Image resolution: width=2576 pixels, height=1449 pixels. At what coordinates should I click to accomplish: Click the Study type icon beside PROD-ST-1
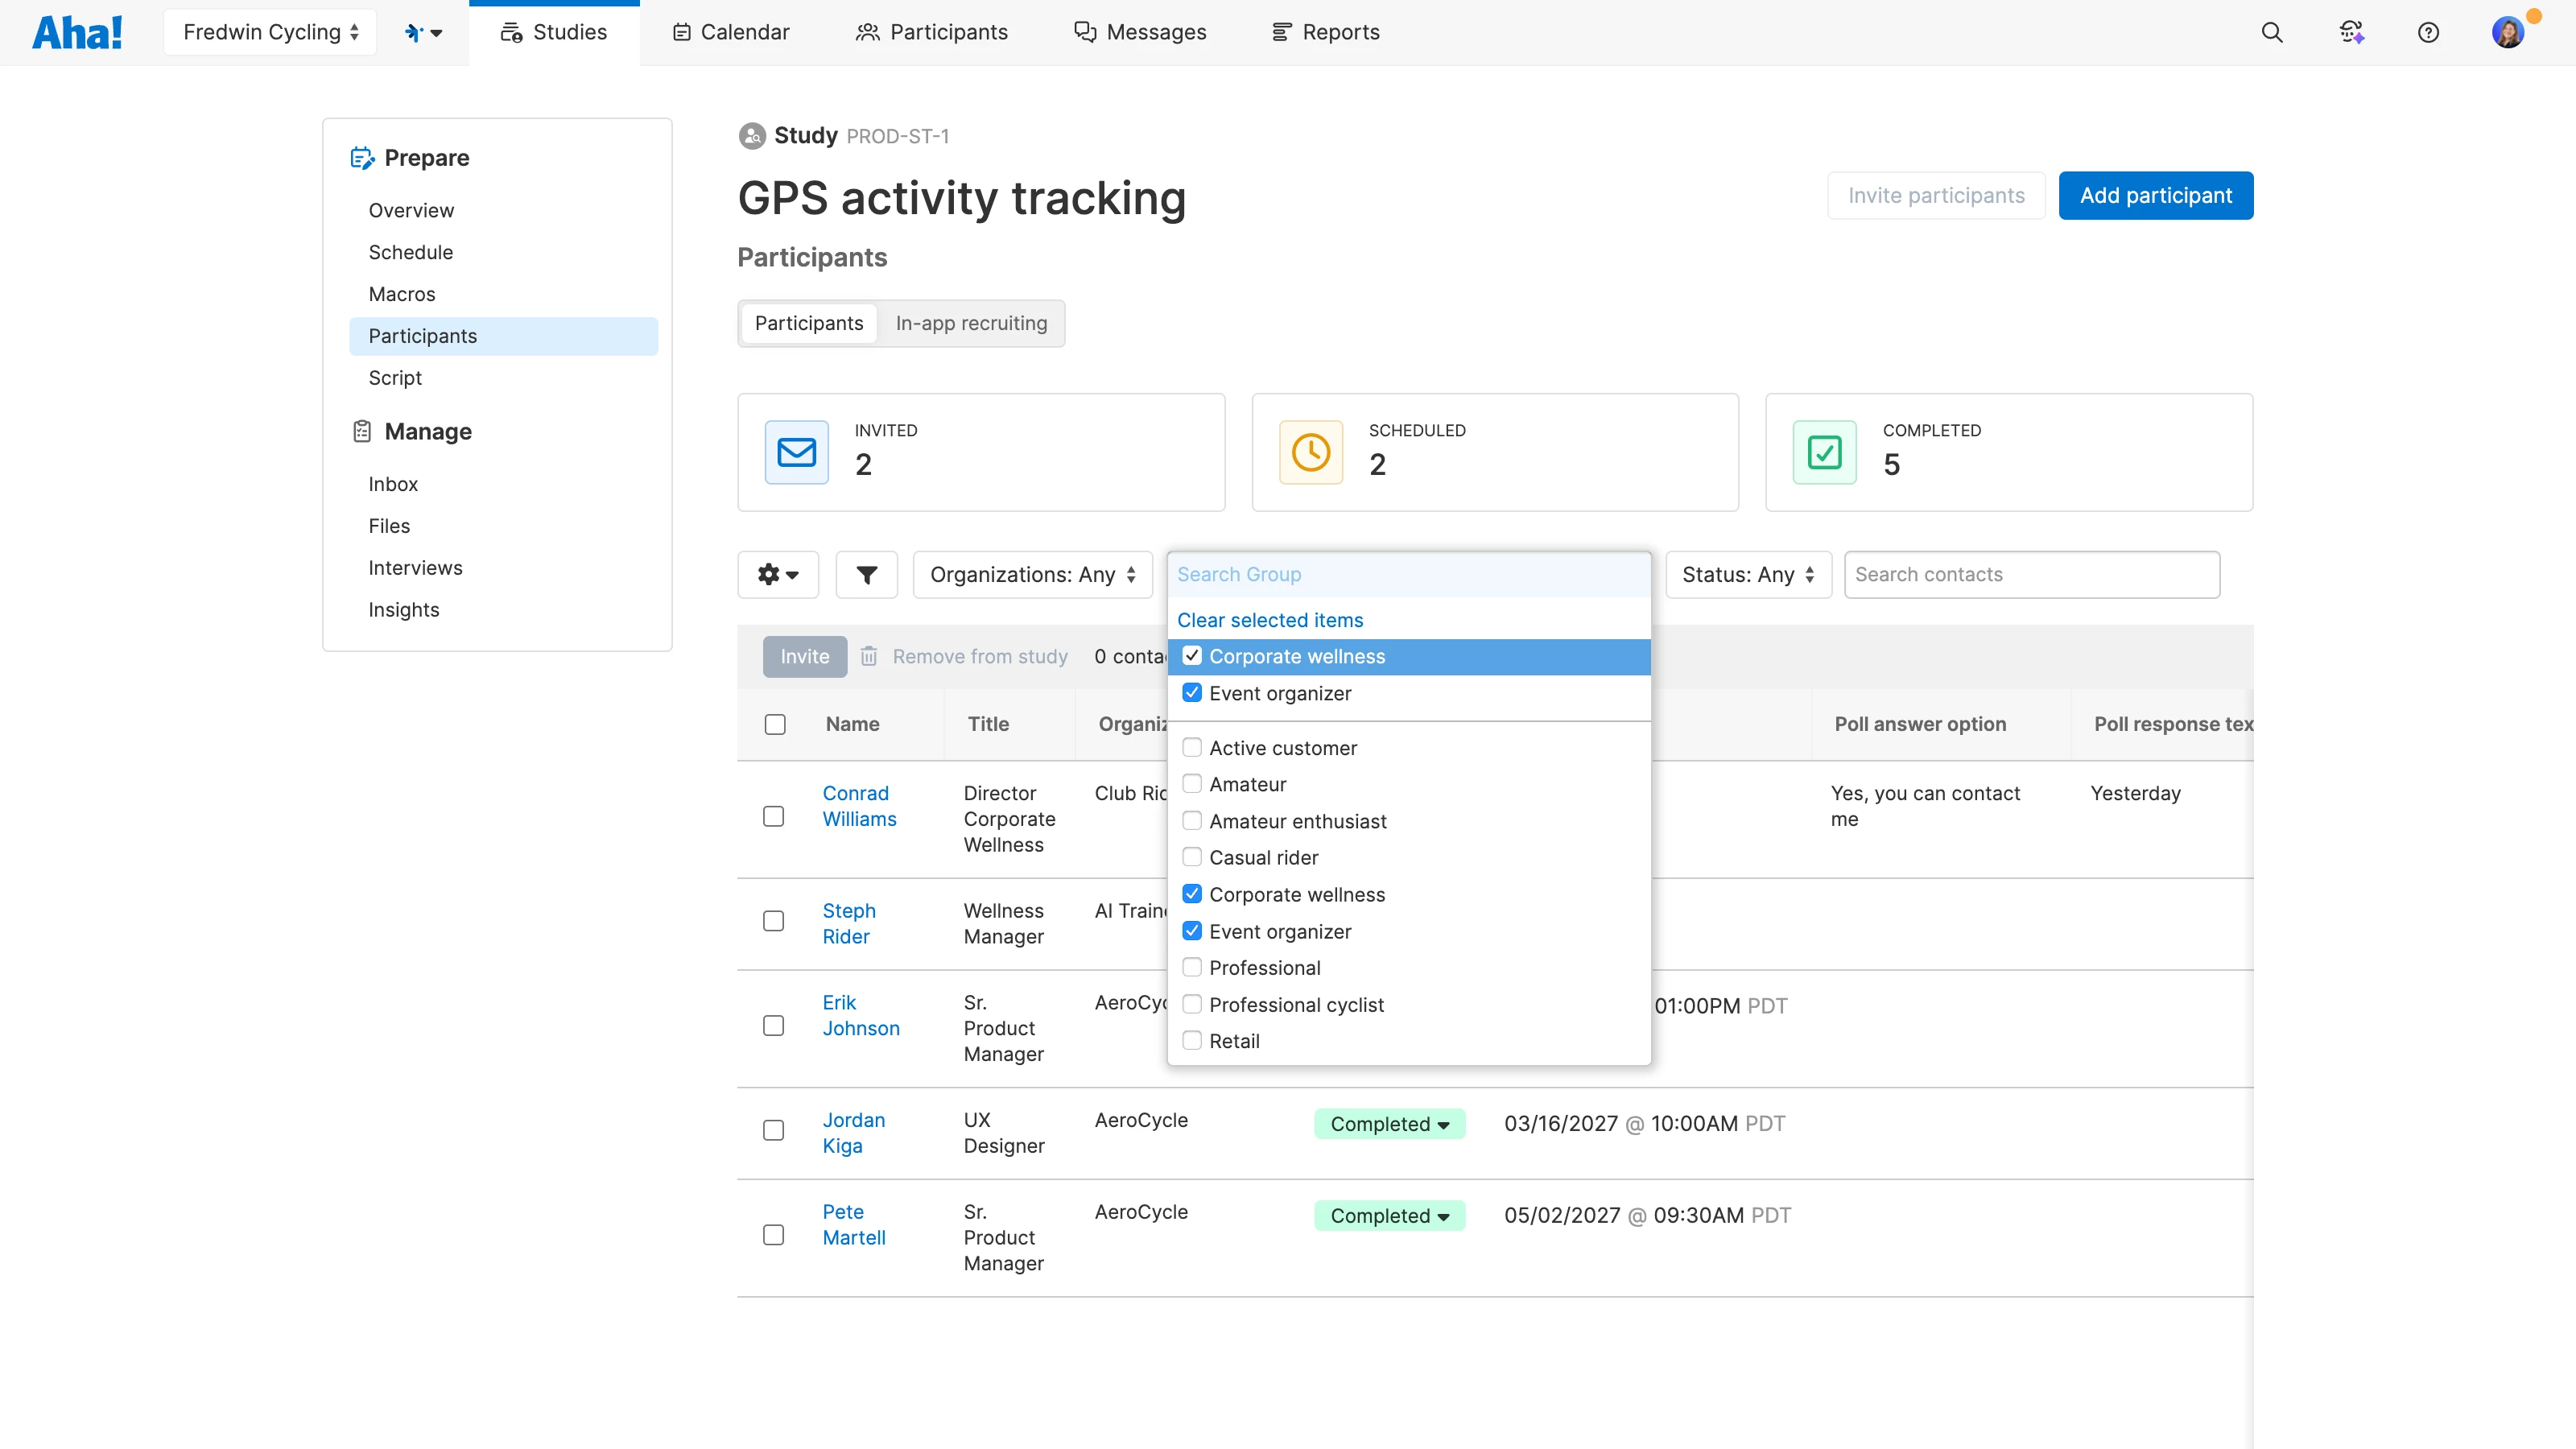coord(752,135)
